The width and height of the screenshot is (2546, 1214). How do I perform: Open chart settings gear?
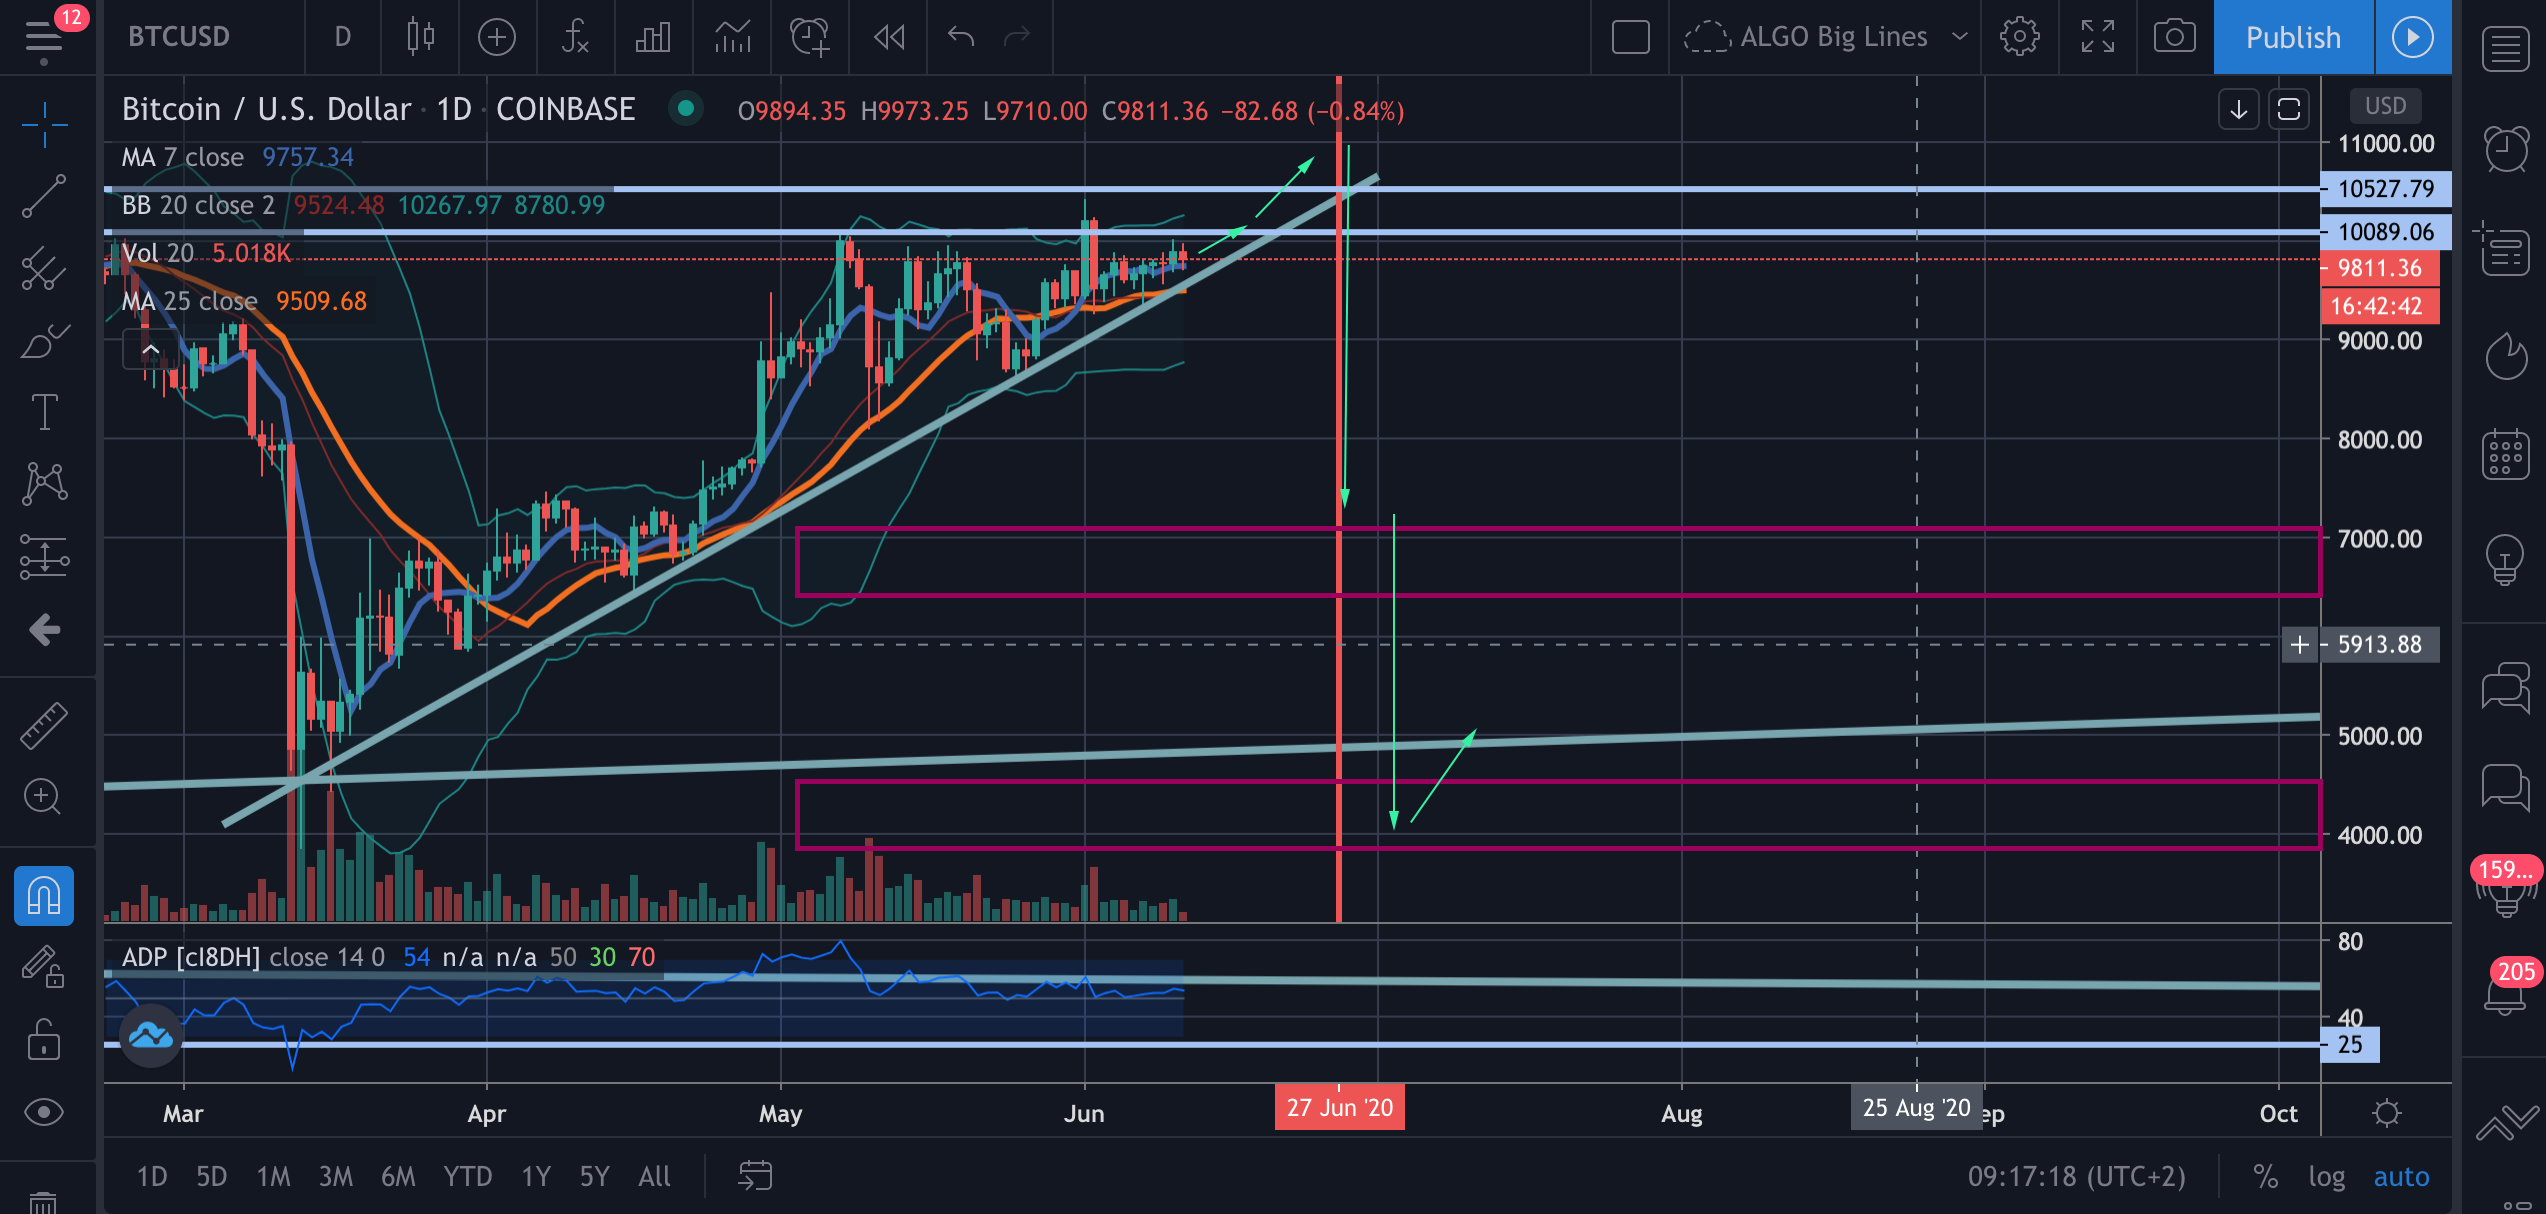(2020, 37)
